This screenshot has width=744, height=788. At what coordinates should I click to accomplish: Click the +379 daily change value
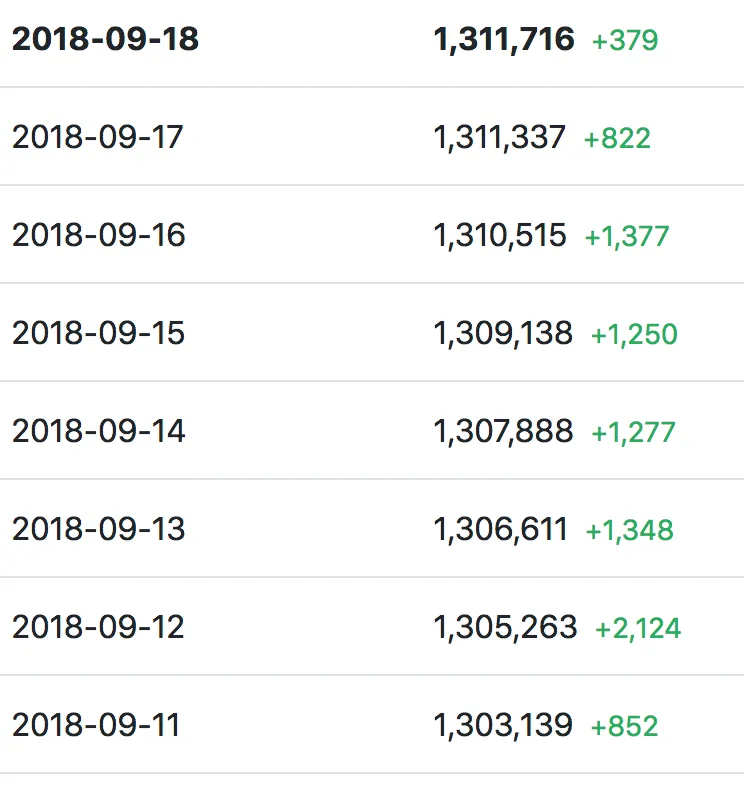pos(625,40)
